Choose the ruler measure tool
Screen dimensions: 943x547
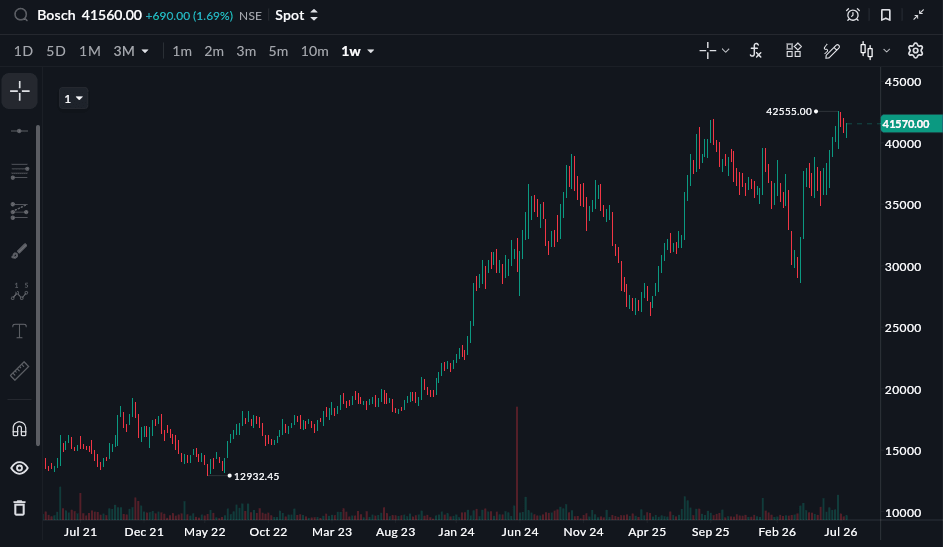click(x=19, y=371)
